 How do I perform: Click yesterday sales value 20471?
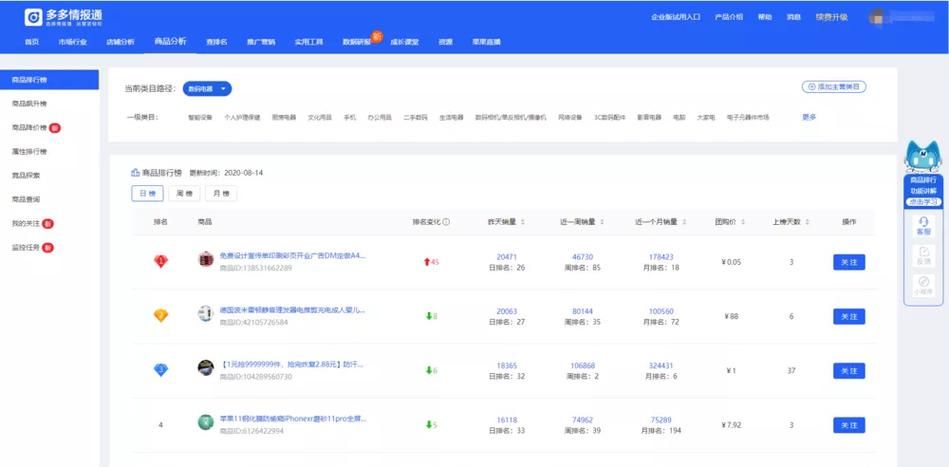[507, 257]
